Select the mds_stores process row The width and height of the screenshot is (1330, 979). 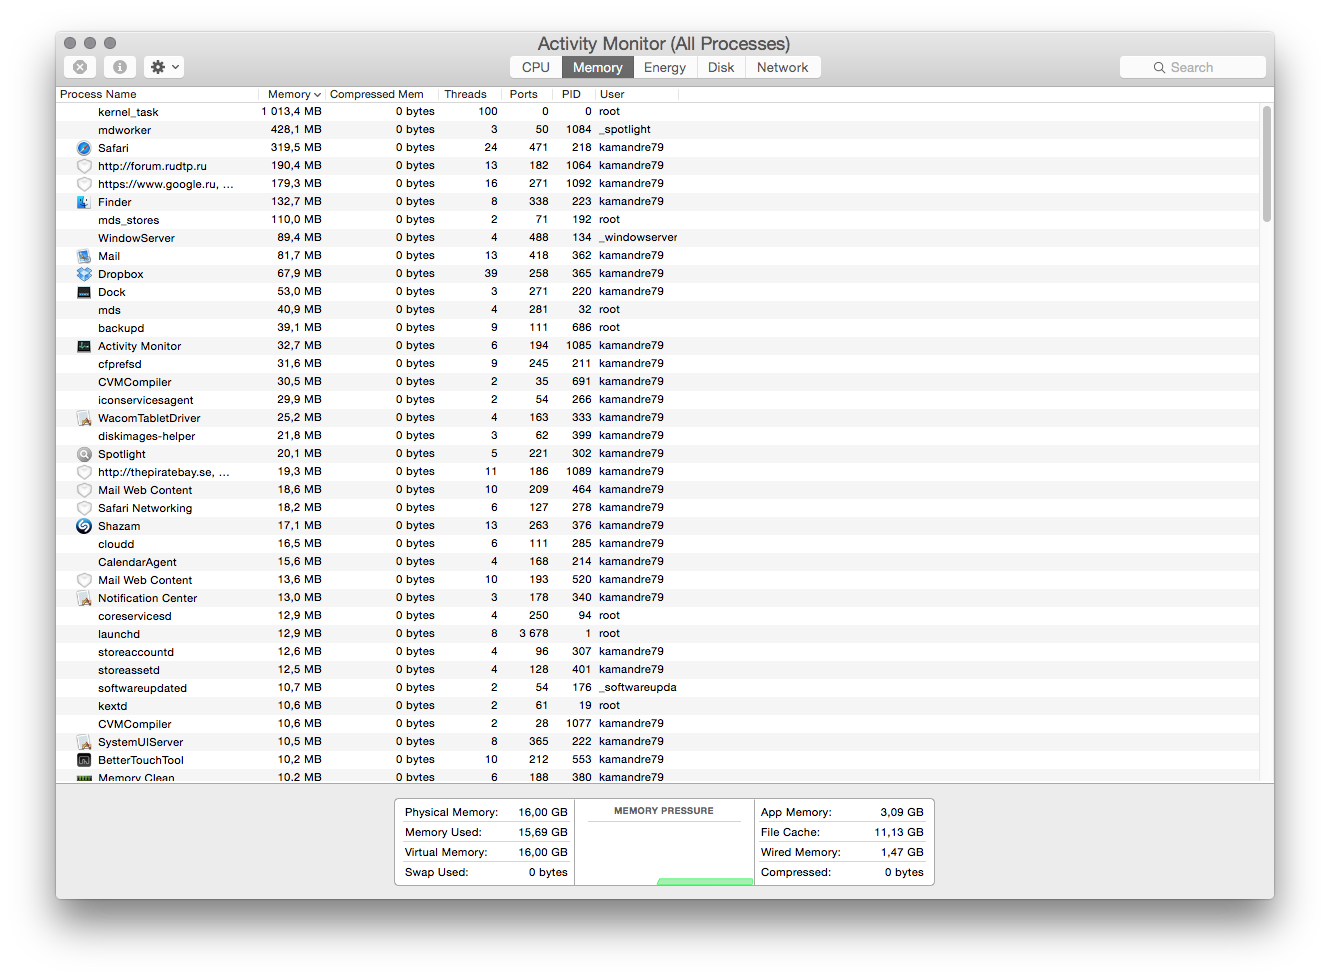[x=658, y=220]
